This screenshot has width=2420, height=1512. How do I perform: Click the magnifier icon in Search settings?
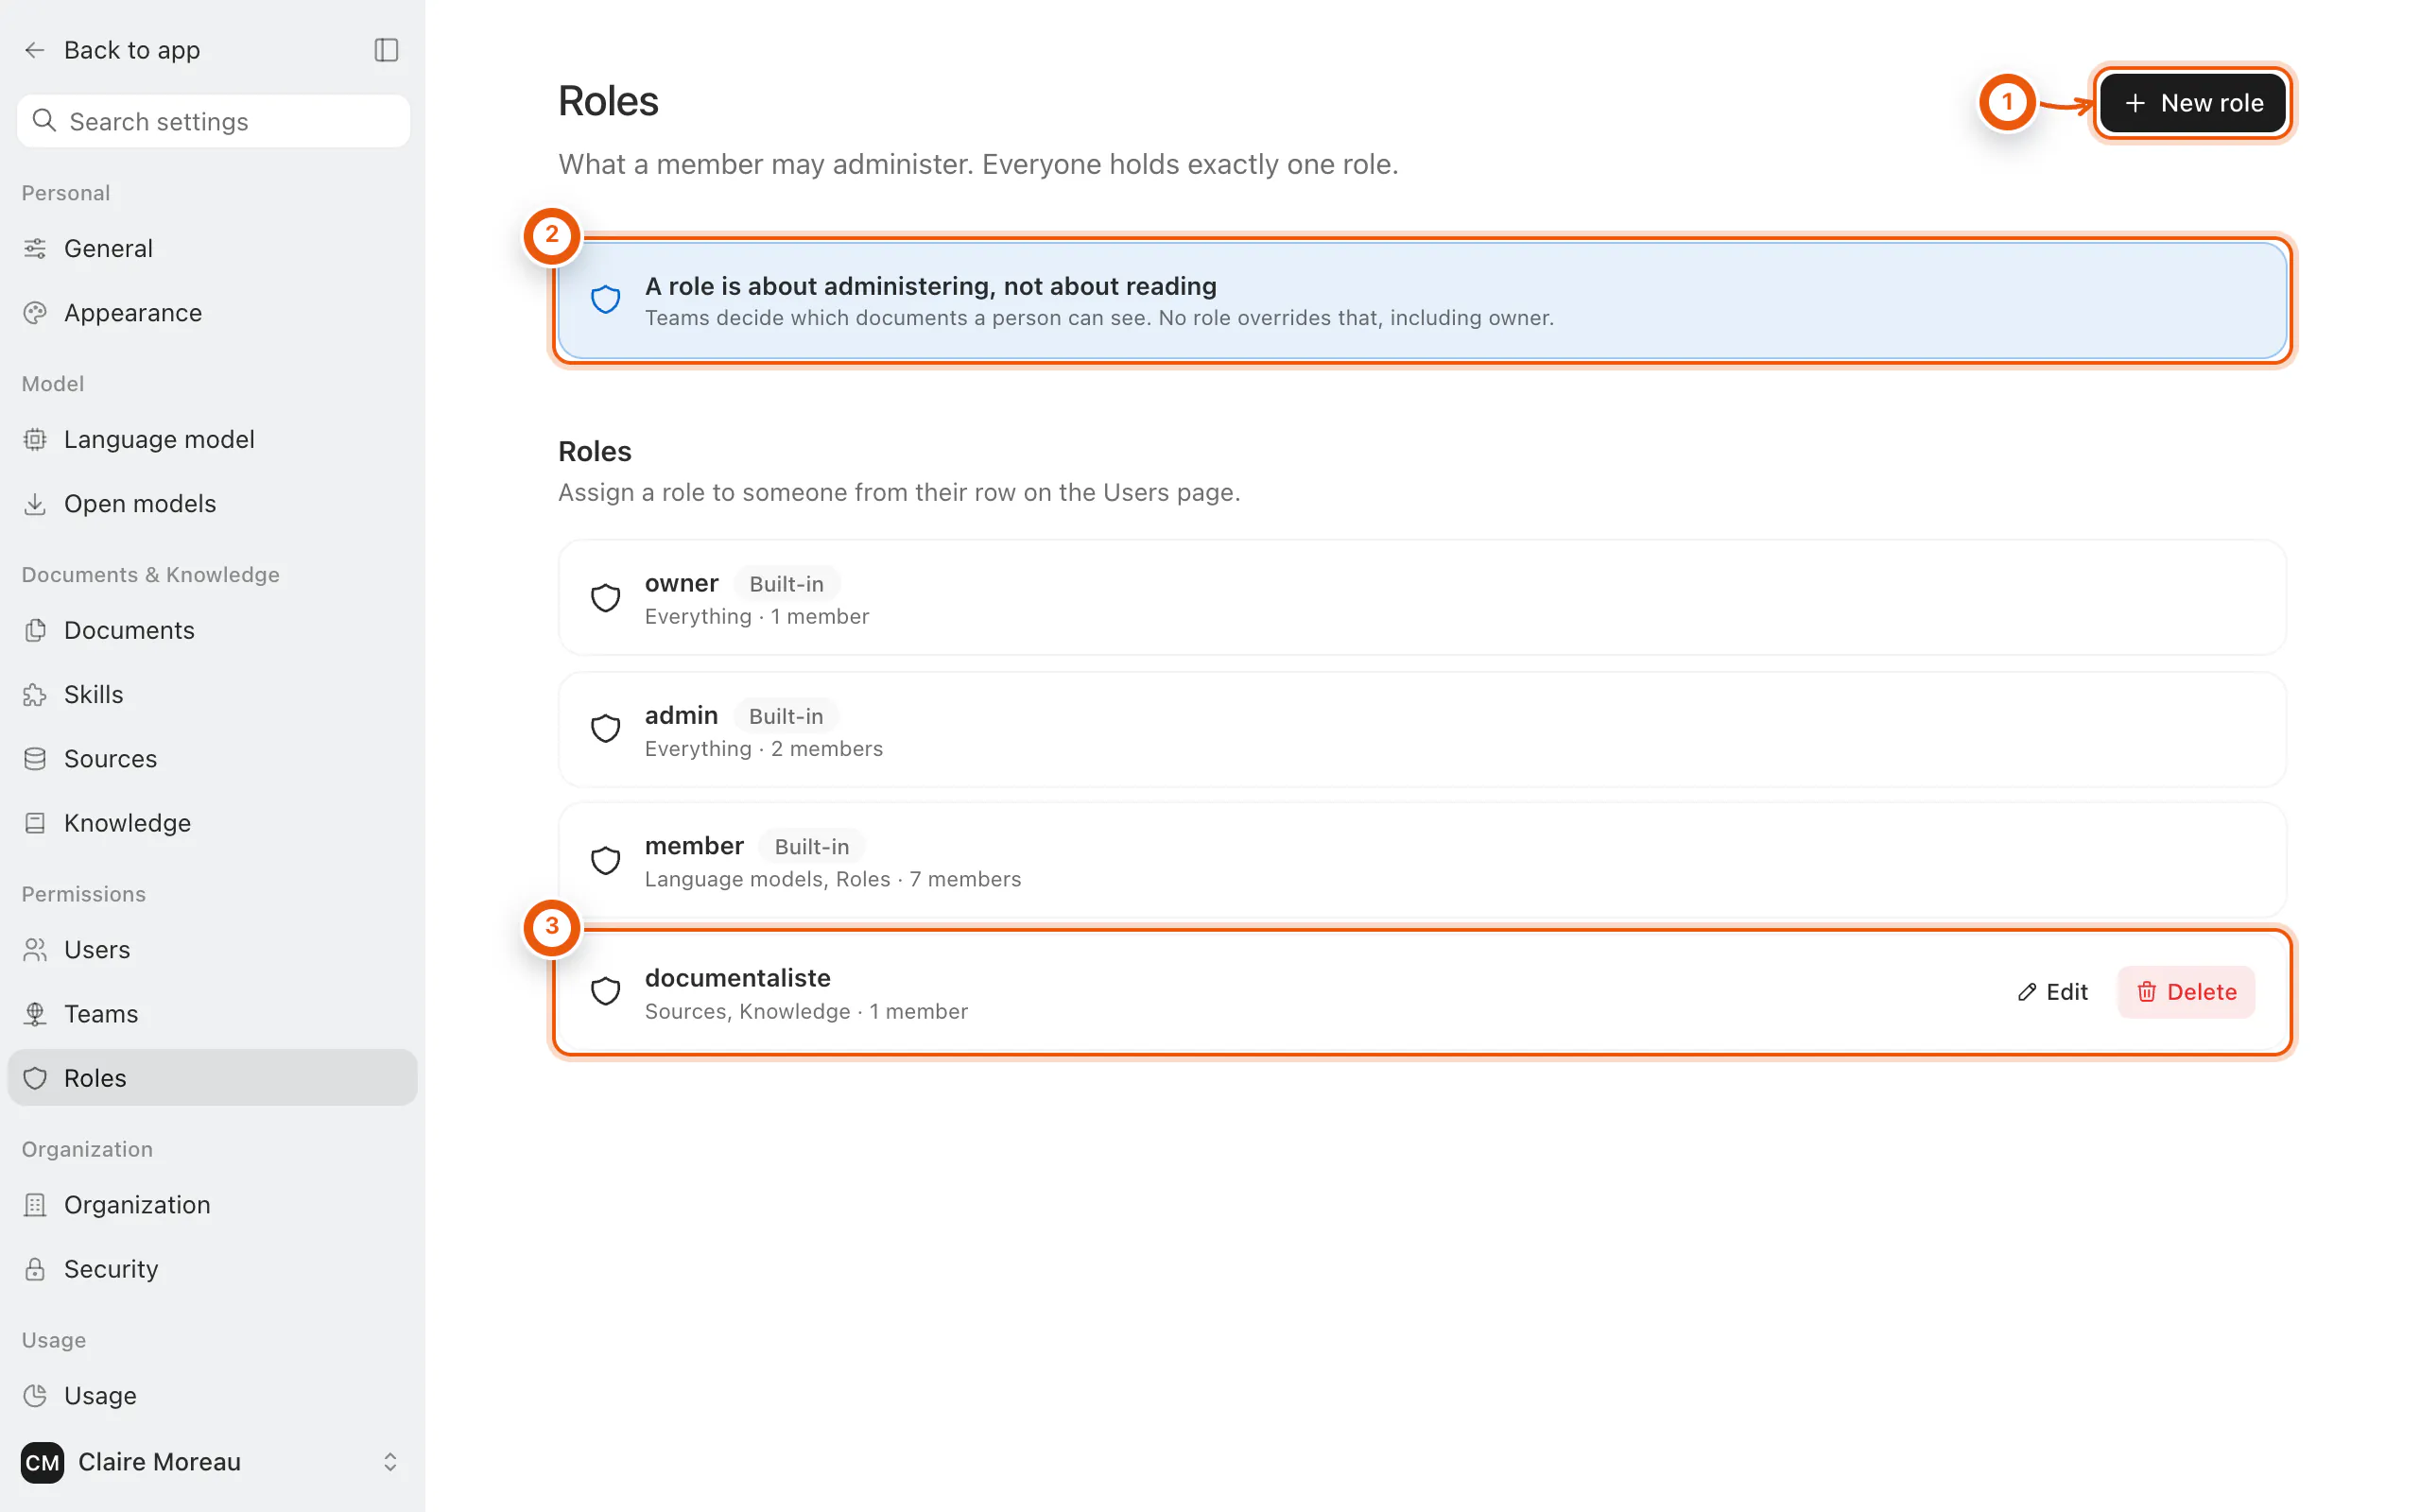click(x=44, y=121)
